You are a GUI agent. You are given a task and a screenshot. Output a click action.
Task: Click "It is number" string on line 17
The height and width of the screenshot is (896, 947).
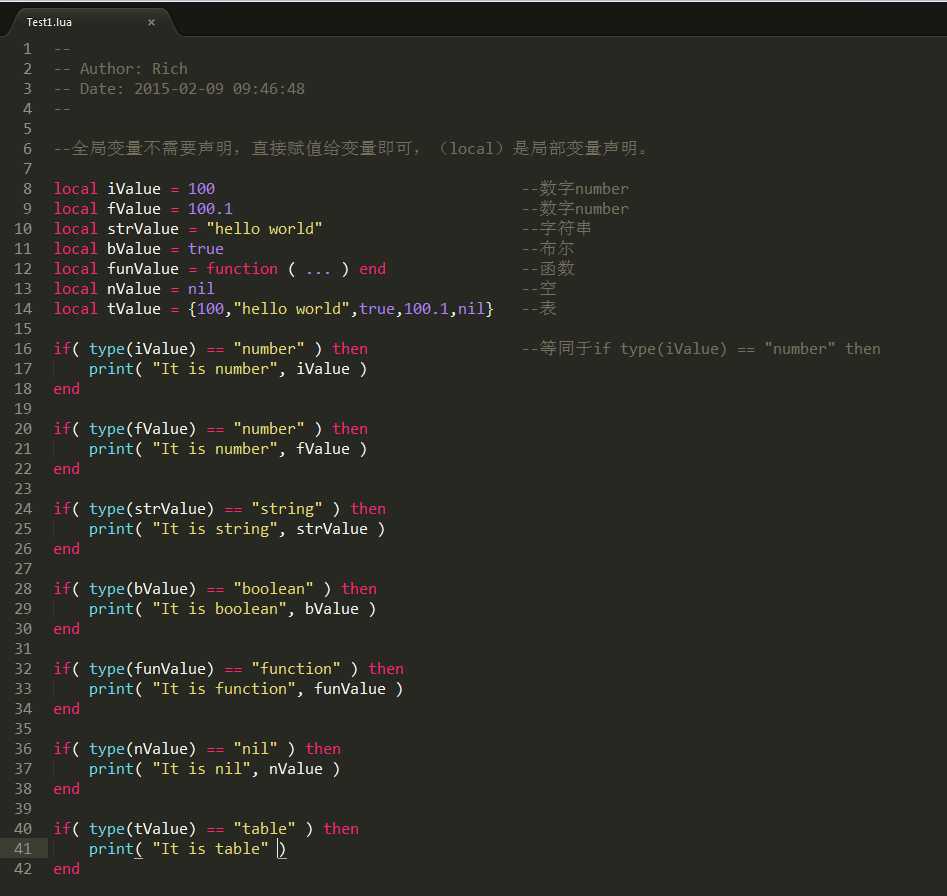point(214,369)
